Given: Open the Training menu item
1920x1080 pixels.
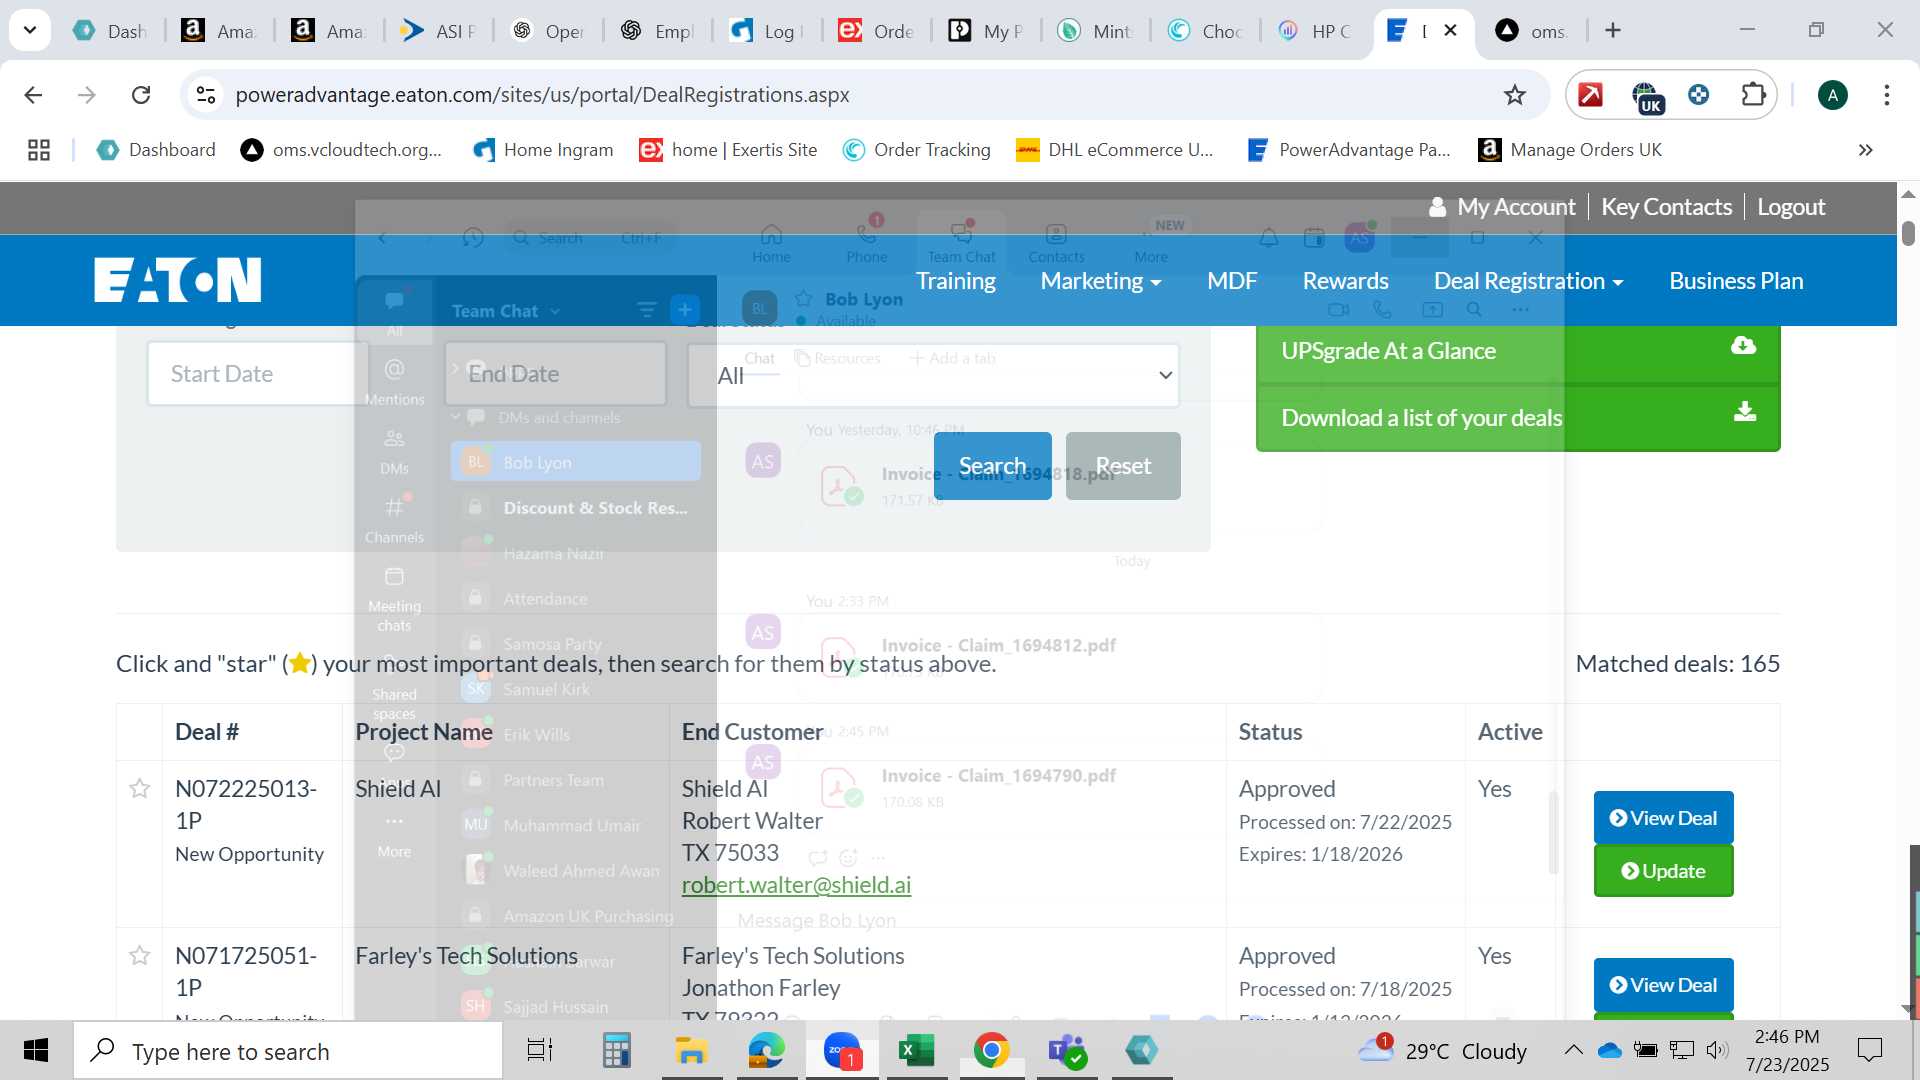Looking at the screenshot, I should pos(955,281).
